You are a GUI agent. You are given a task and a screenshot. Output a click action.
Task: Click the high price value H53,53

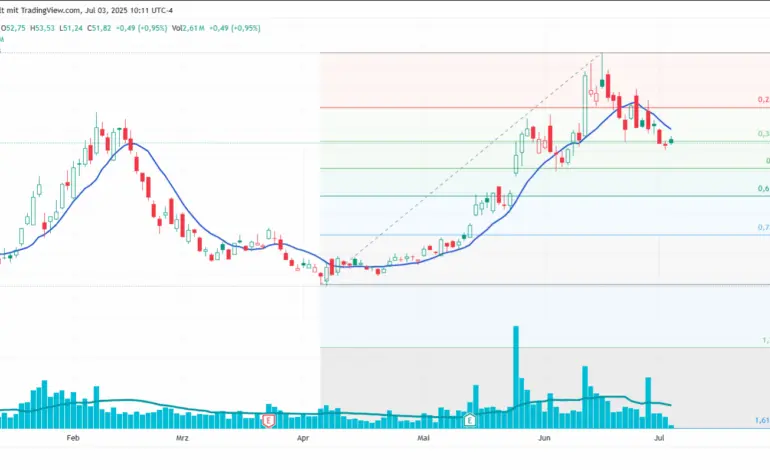pyautogui.click(x=42, y=28)
